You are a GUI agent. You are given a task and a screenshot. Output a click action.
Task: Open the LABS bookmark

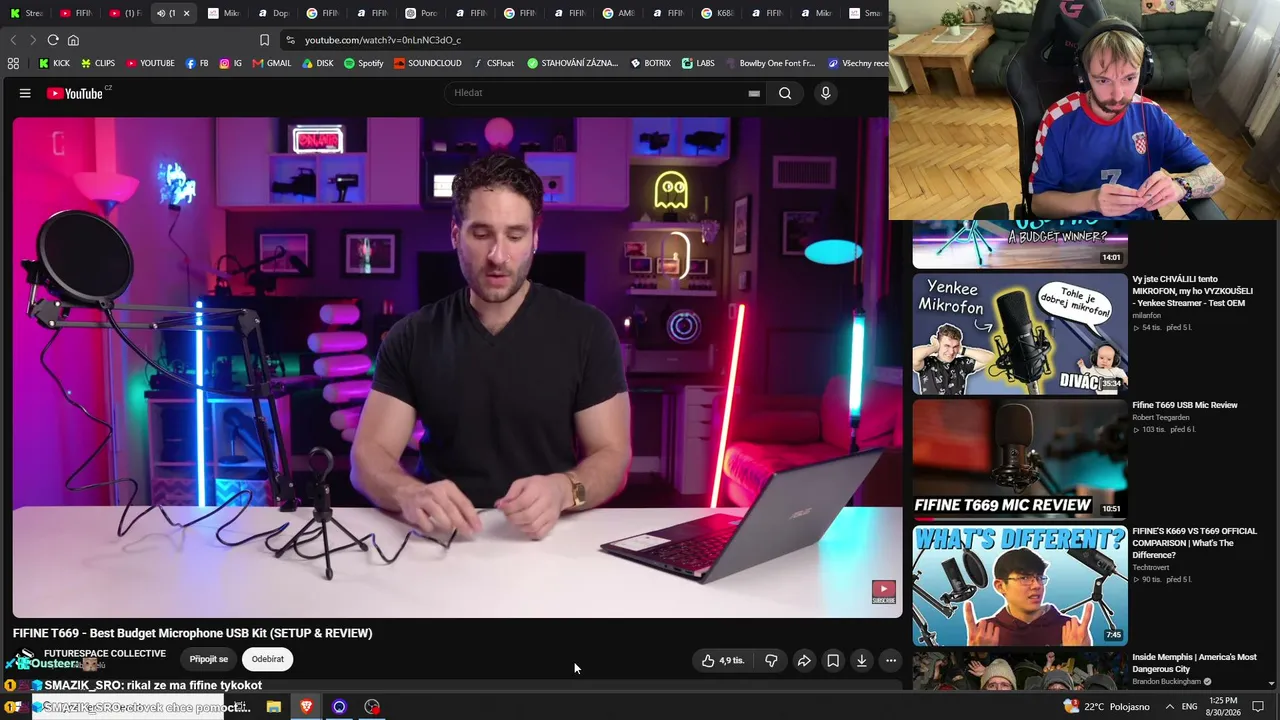click(x=698, y=63)
